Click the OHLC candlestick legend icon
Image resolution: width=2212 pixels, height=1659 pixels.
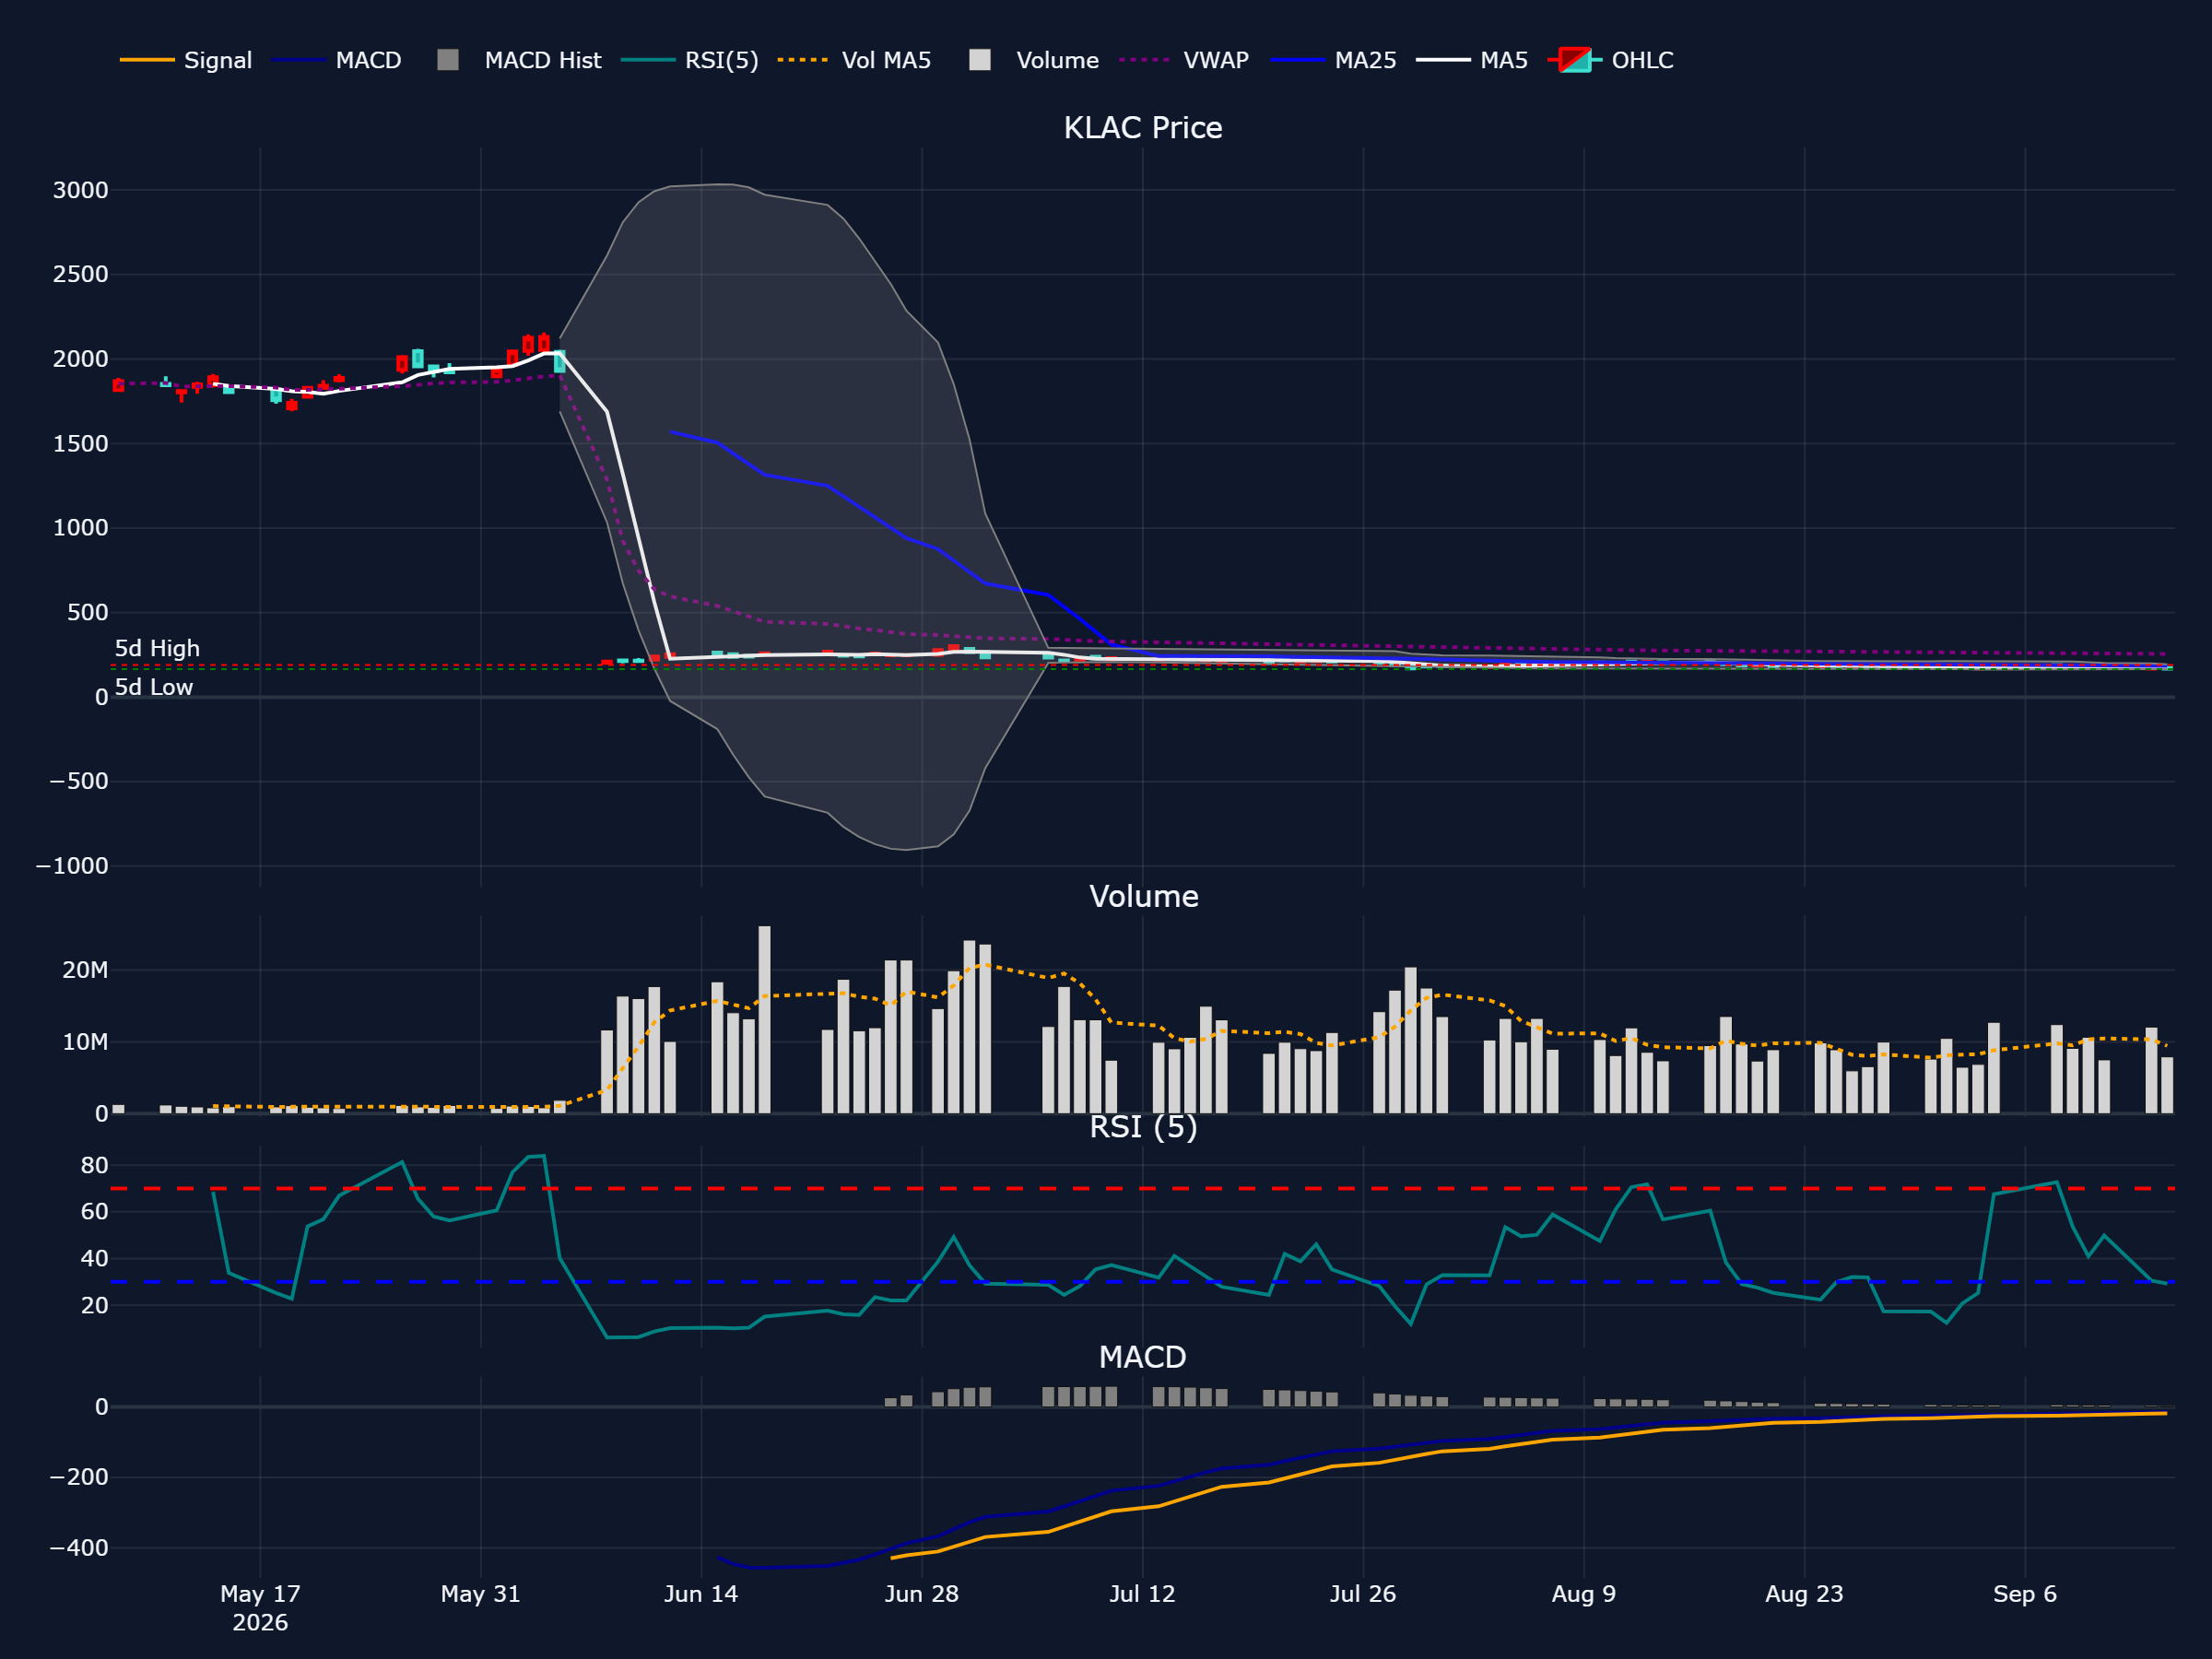pos(1575,60)
